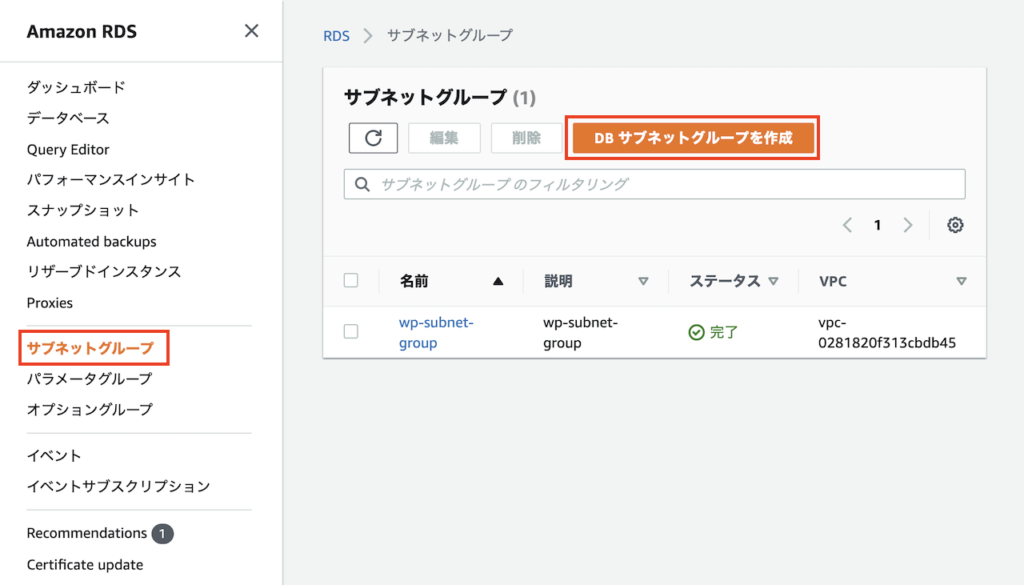Check the wp-subnet-group row checkbox
1024x585 pixels.
[x=351, y=332]
